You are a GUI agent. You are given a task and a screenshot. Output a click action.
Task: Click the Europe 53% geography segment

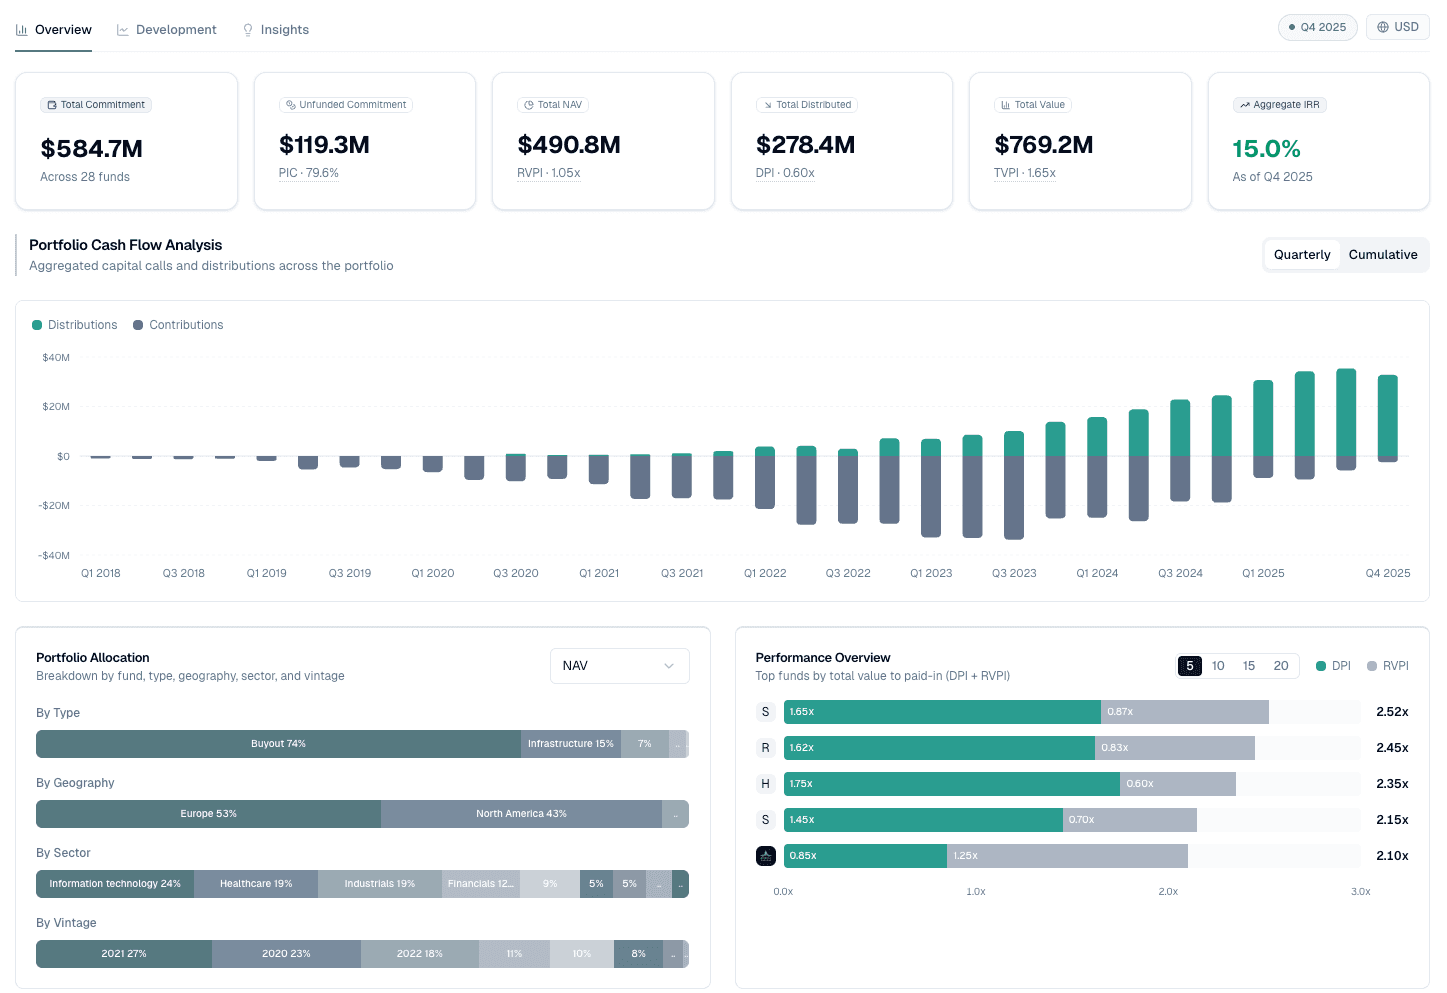(208, 814)
